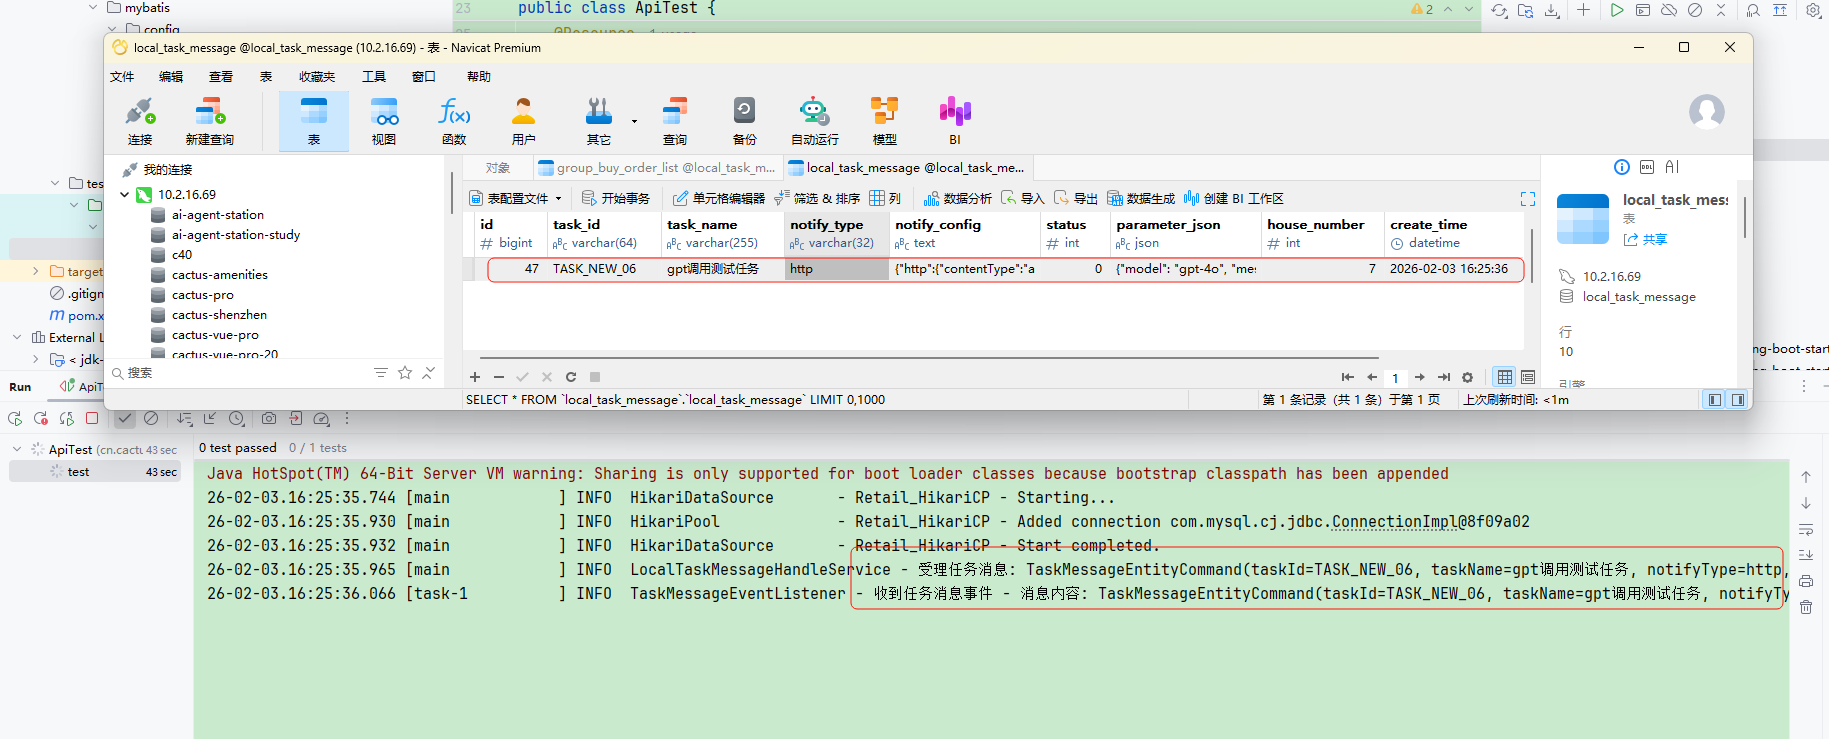Open the 备份 (Backup) tool
Screen dimensions: 1829x739
(x=744, y=121)
